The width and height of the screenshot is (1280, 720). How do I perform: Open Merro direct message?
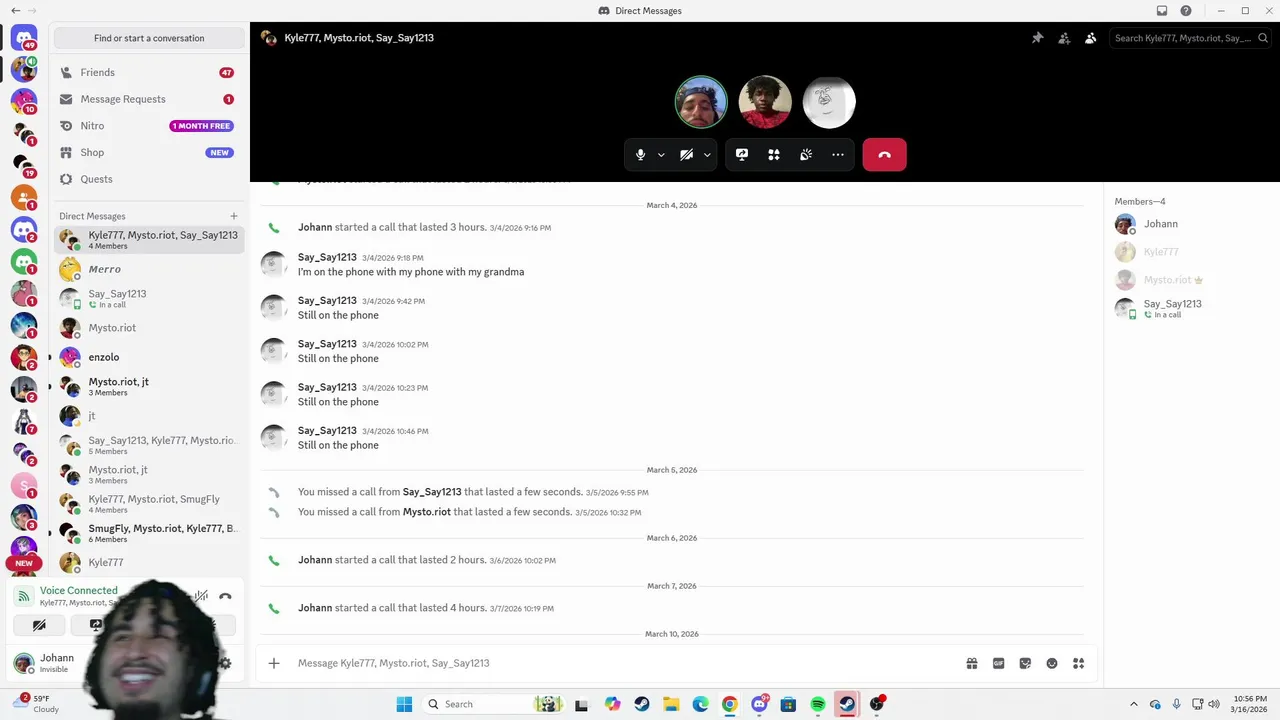[x=149, y=269]
